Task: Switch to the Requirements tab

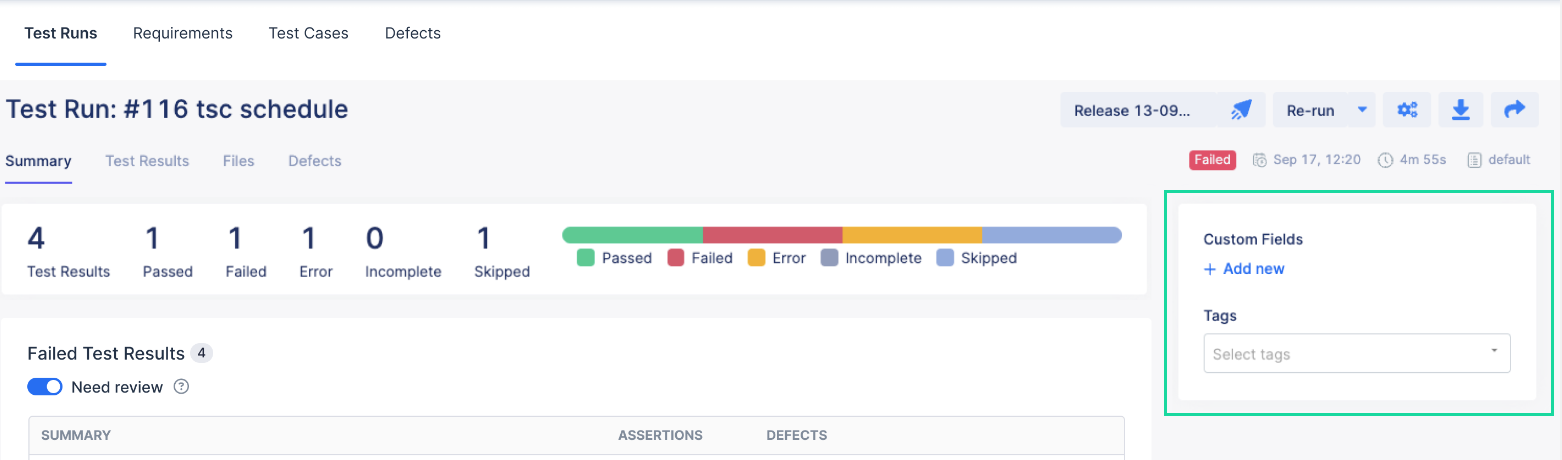Action: pyautogui.click(x=183, y=33)
